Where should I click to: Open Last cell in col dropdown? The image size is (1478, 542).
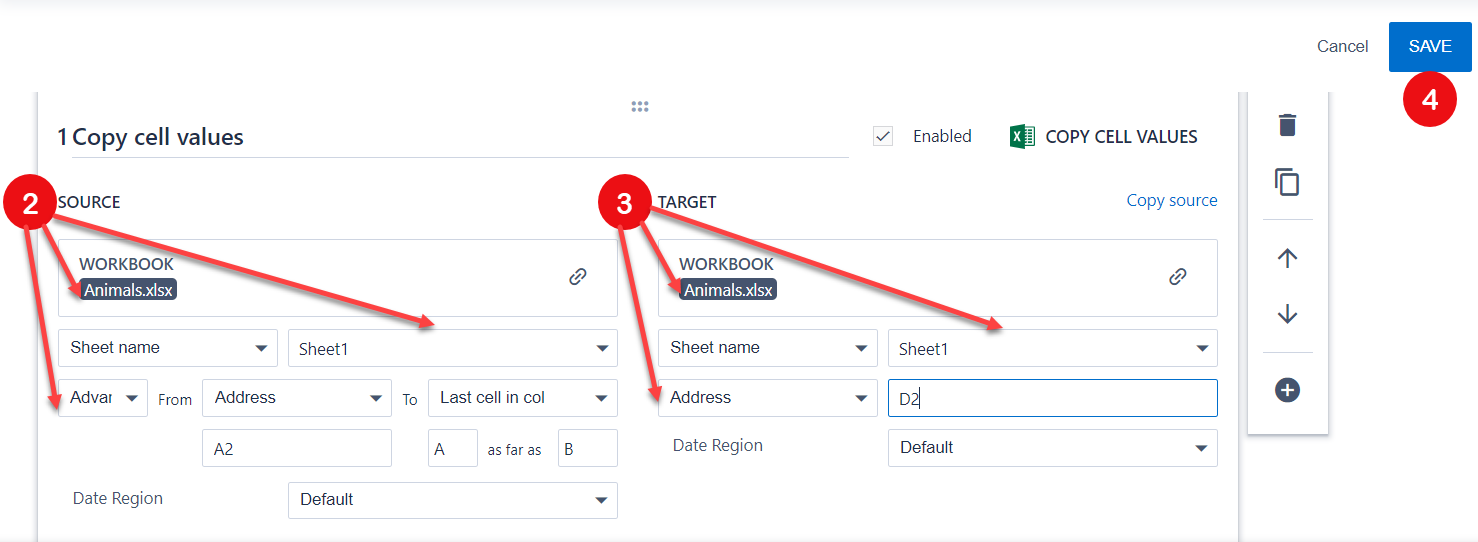(x=522, y=398)
